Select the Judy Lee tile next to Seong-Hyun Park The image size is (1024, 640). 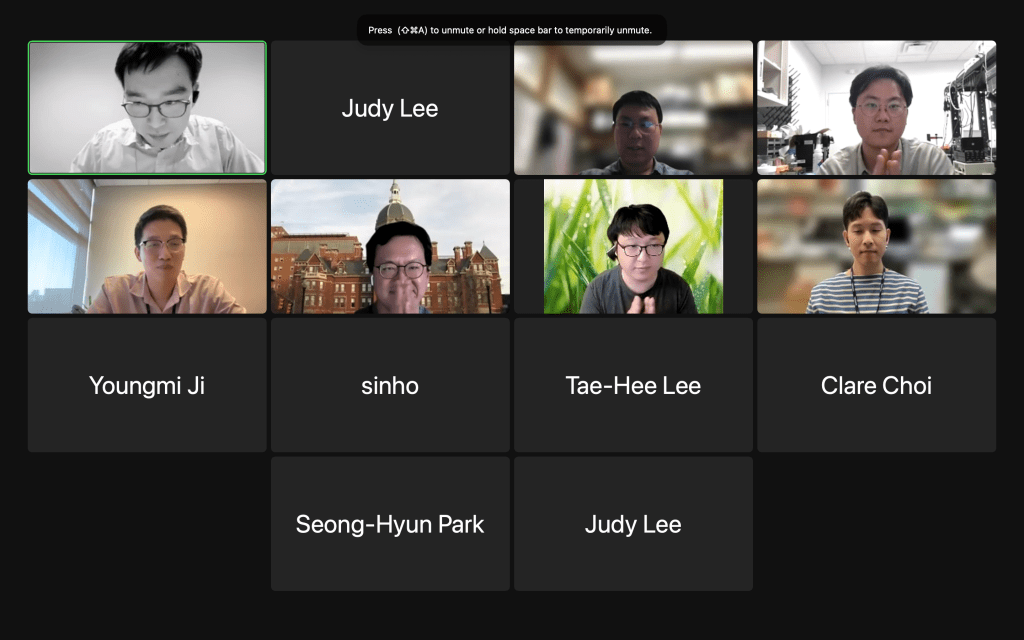pos(633,524)
